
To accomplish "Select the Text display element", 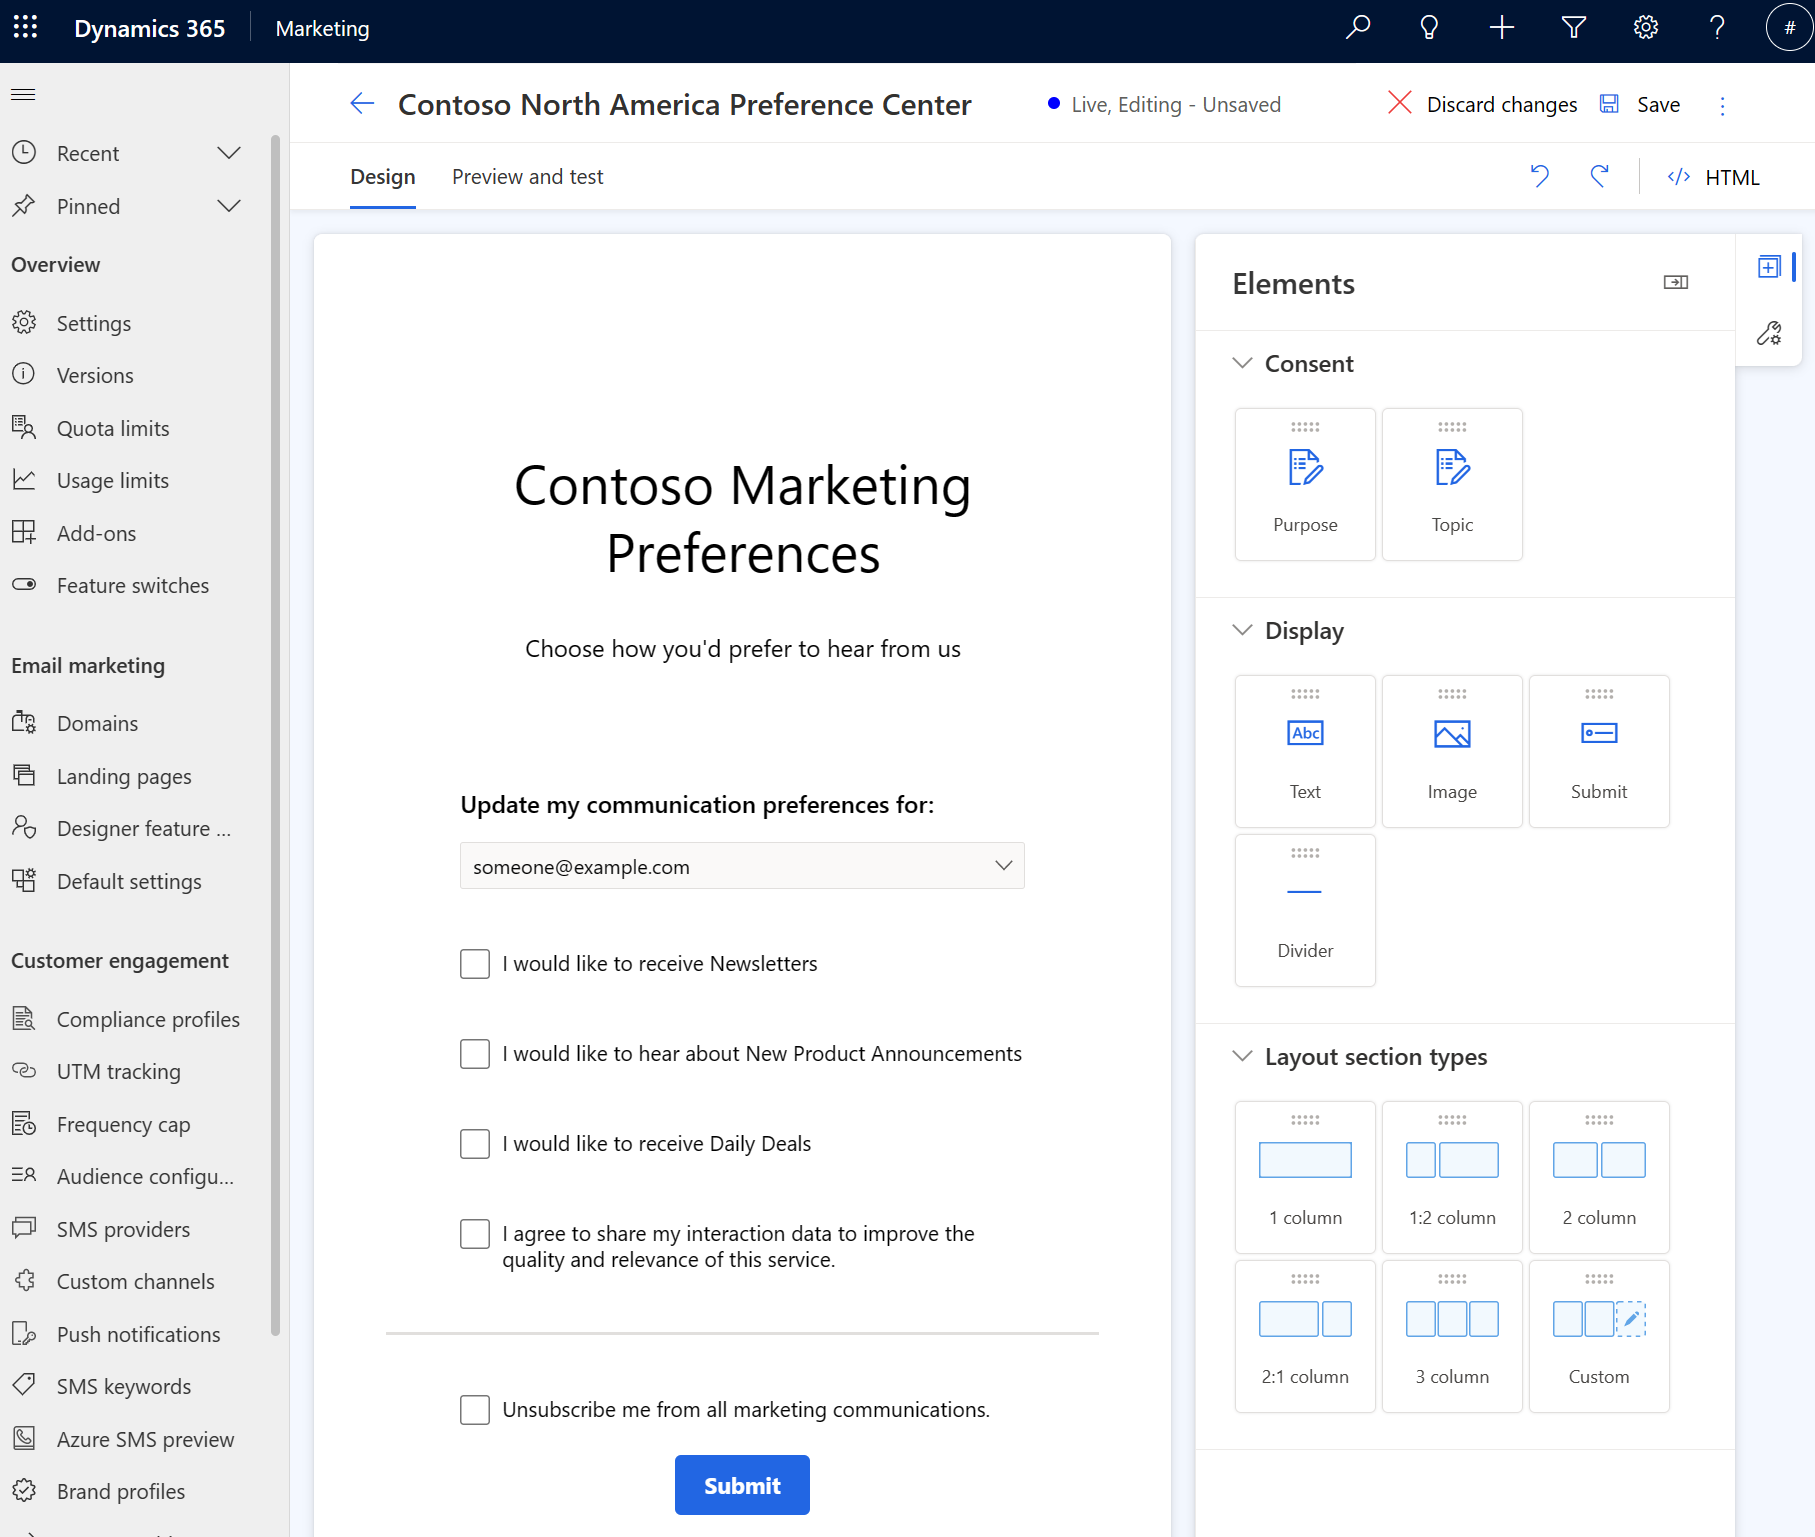I will (1305, 751).
